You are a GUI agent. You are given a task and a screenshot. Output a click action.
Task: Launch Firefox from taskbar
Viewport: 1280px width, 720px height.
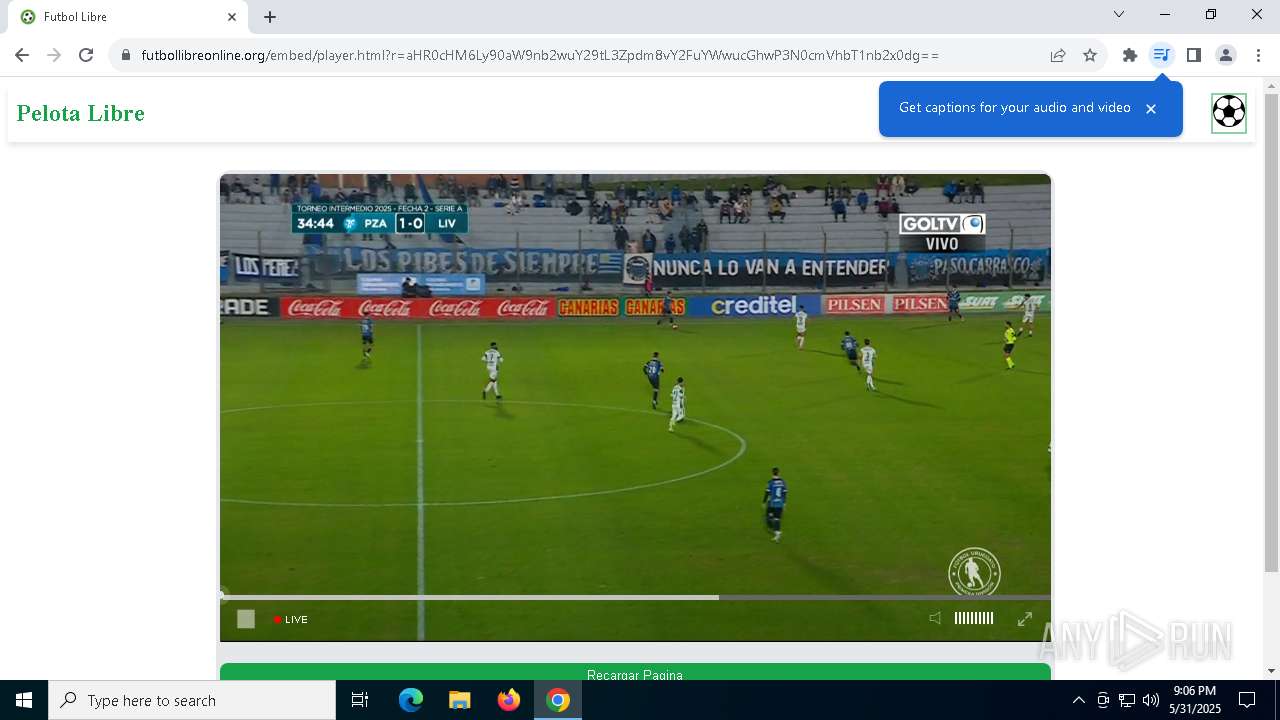tap(509, 700)
